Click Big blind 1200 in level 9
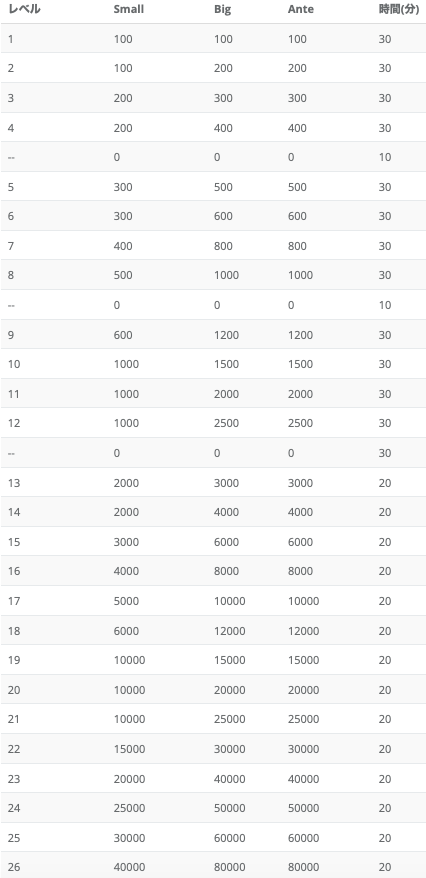 pos(226,335)
